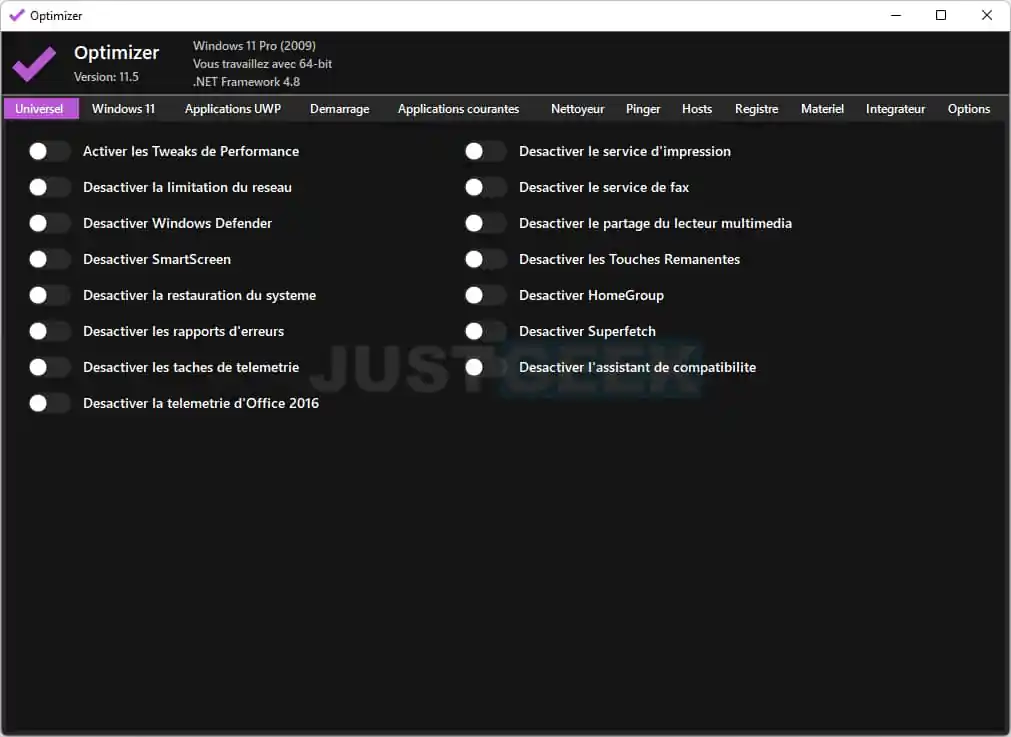Toggle Desactiver le service d'impression
The width and height of the screenshot is (1011, 737).
pyautogui.click(x=486, y=152)
